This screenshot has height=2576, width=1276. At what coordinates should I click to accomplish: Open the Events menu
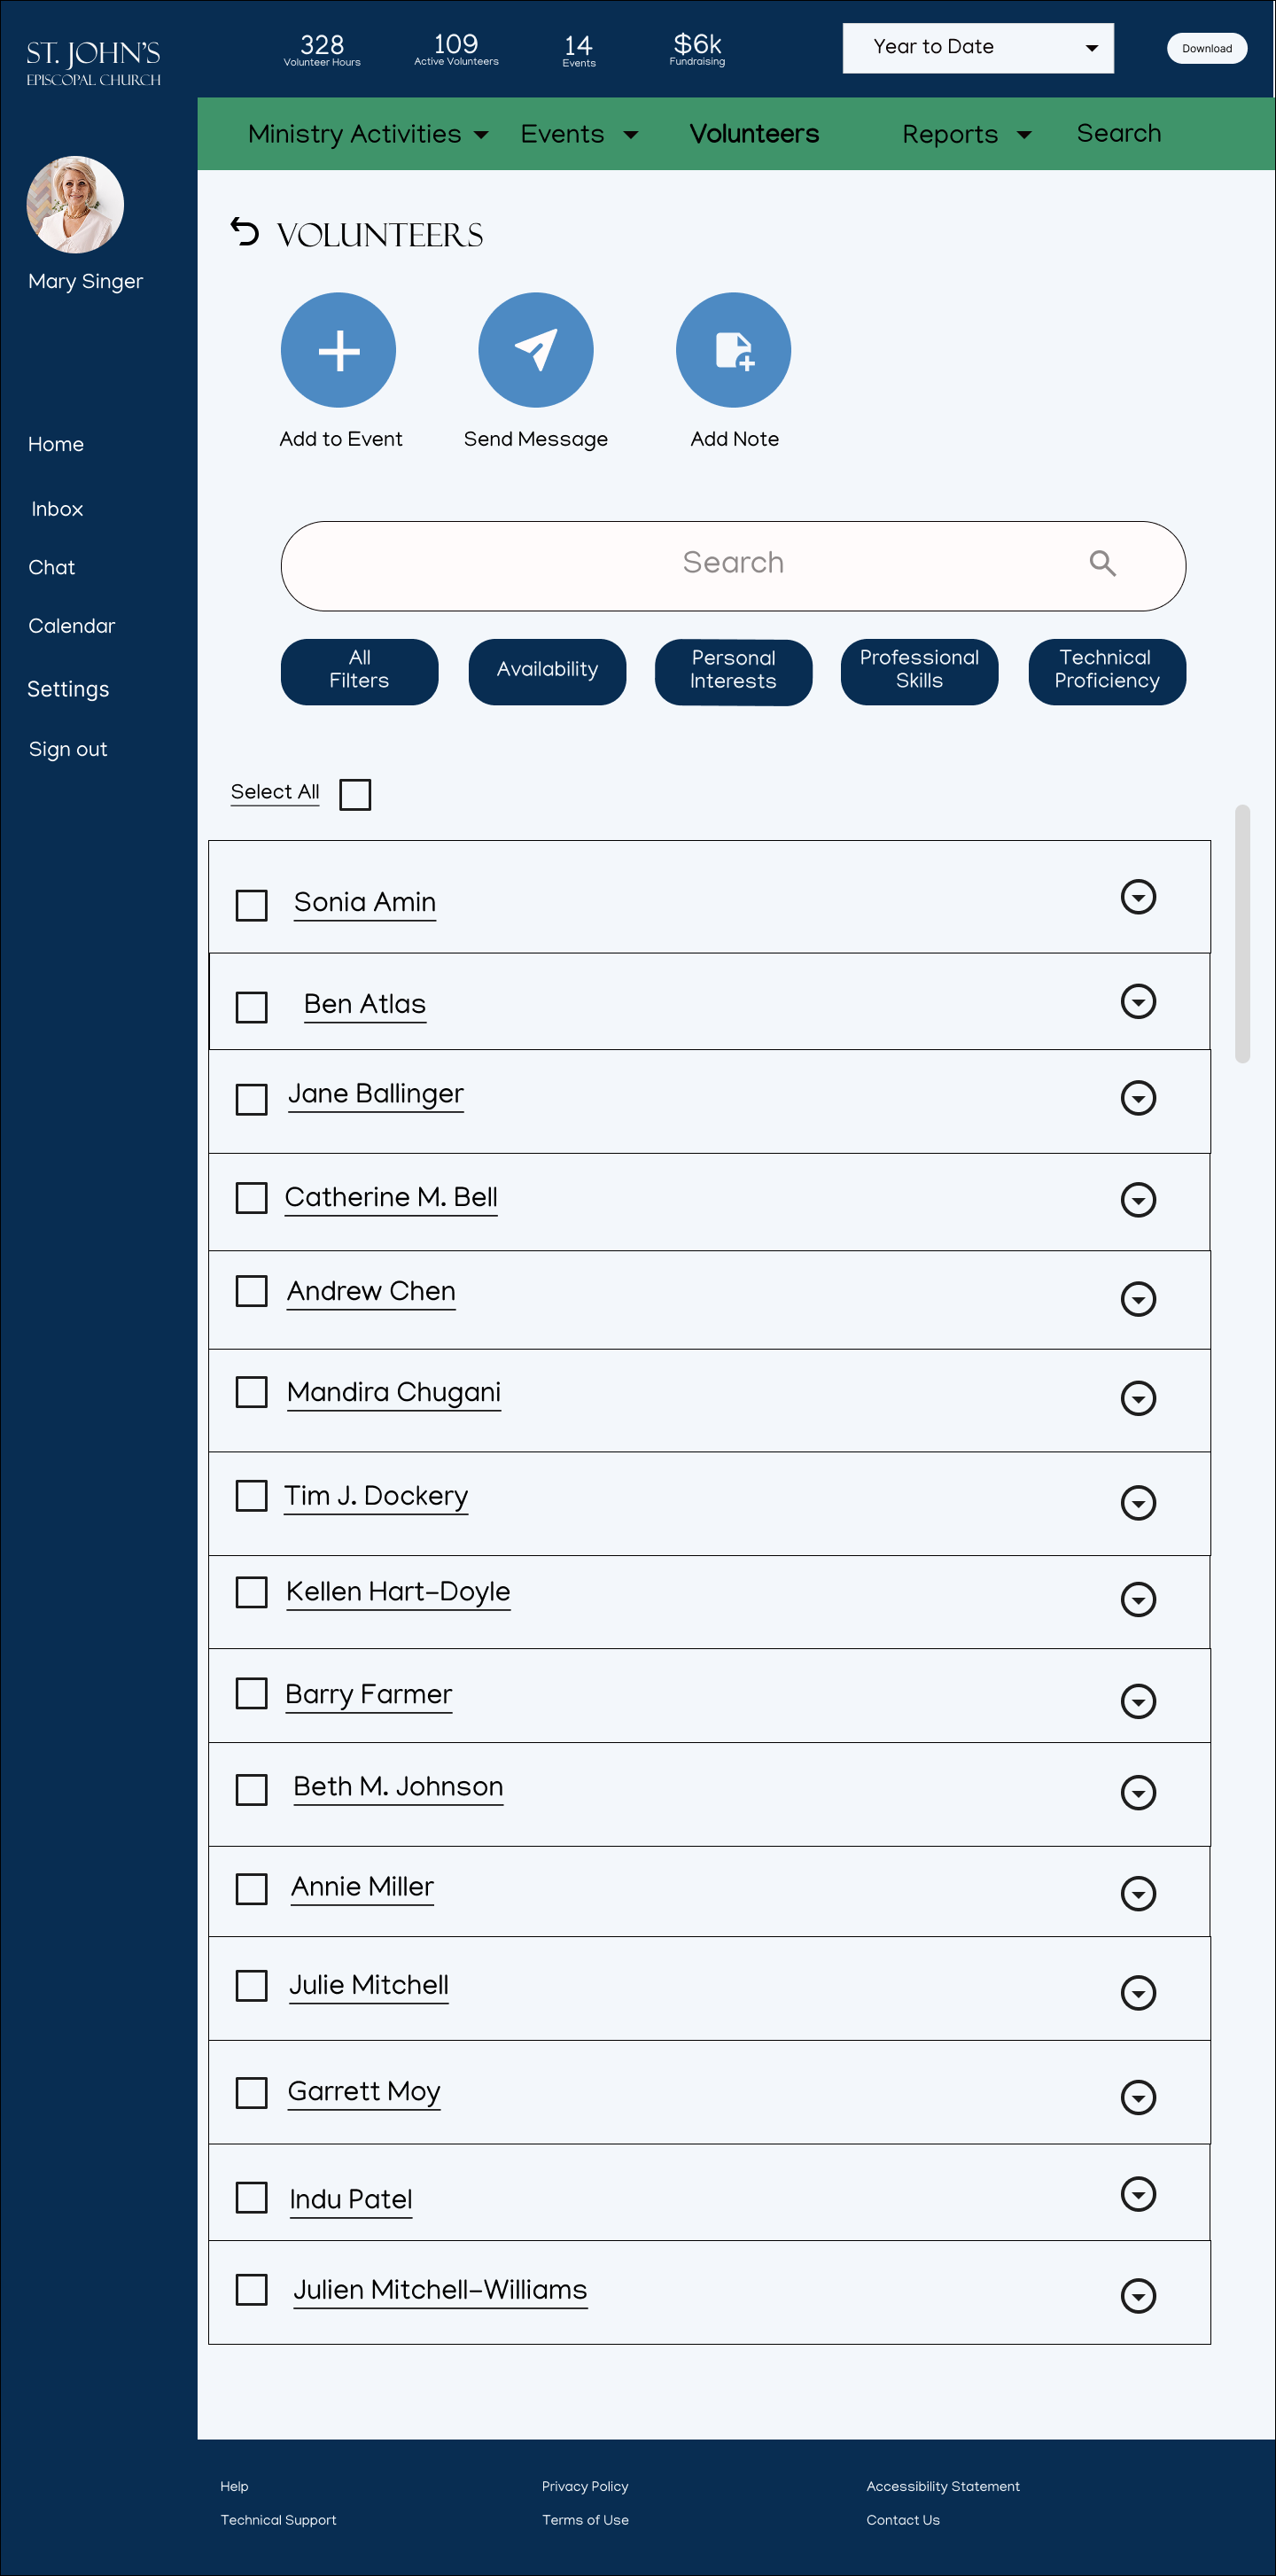579,134
